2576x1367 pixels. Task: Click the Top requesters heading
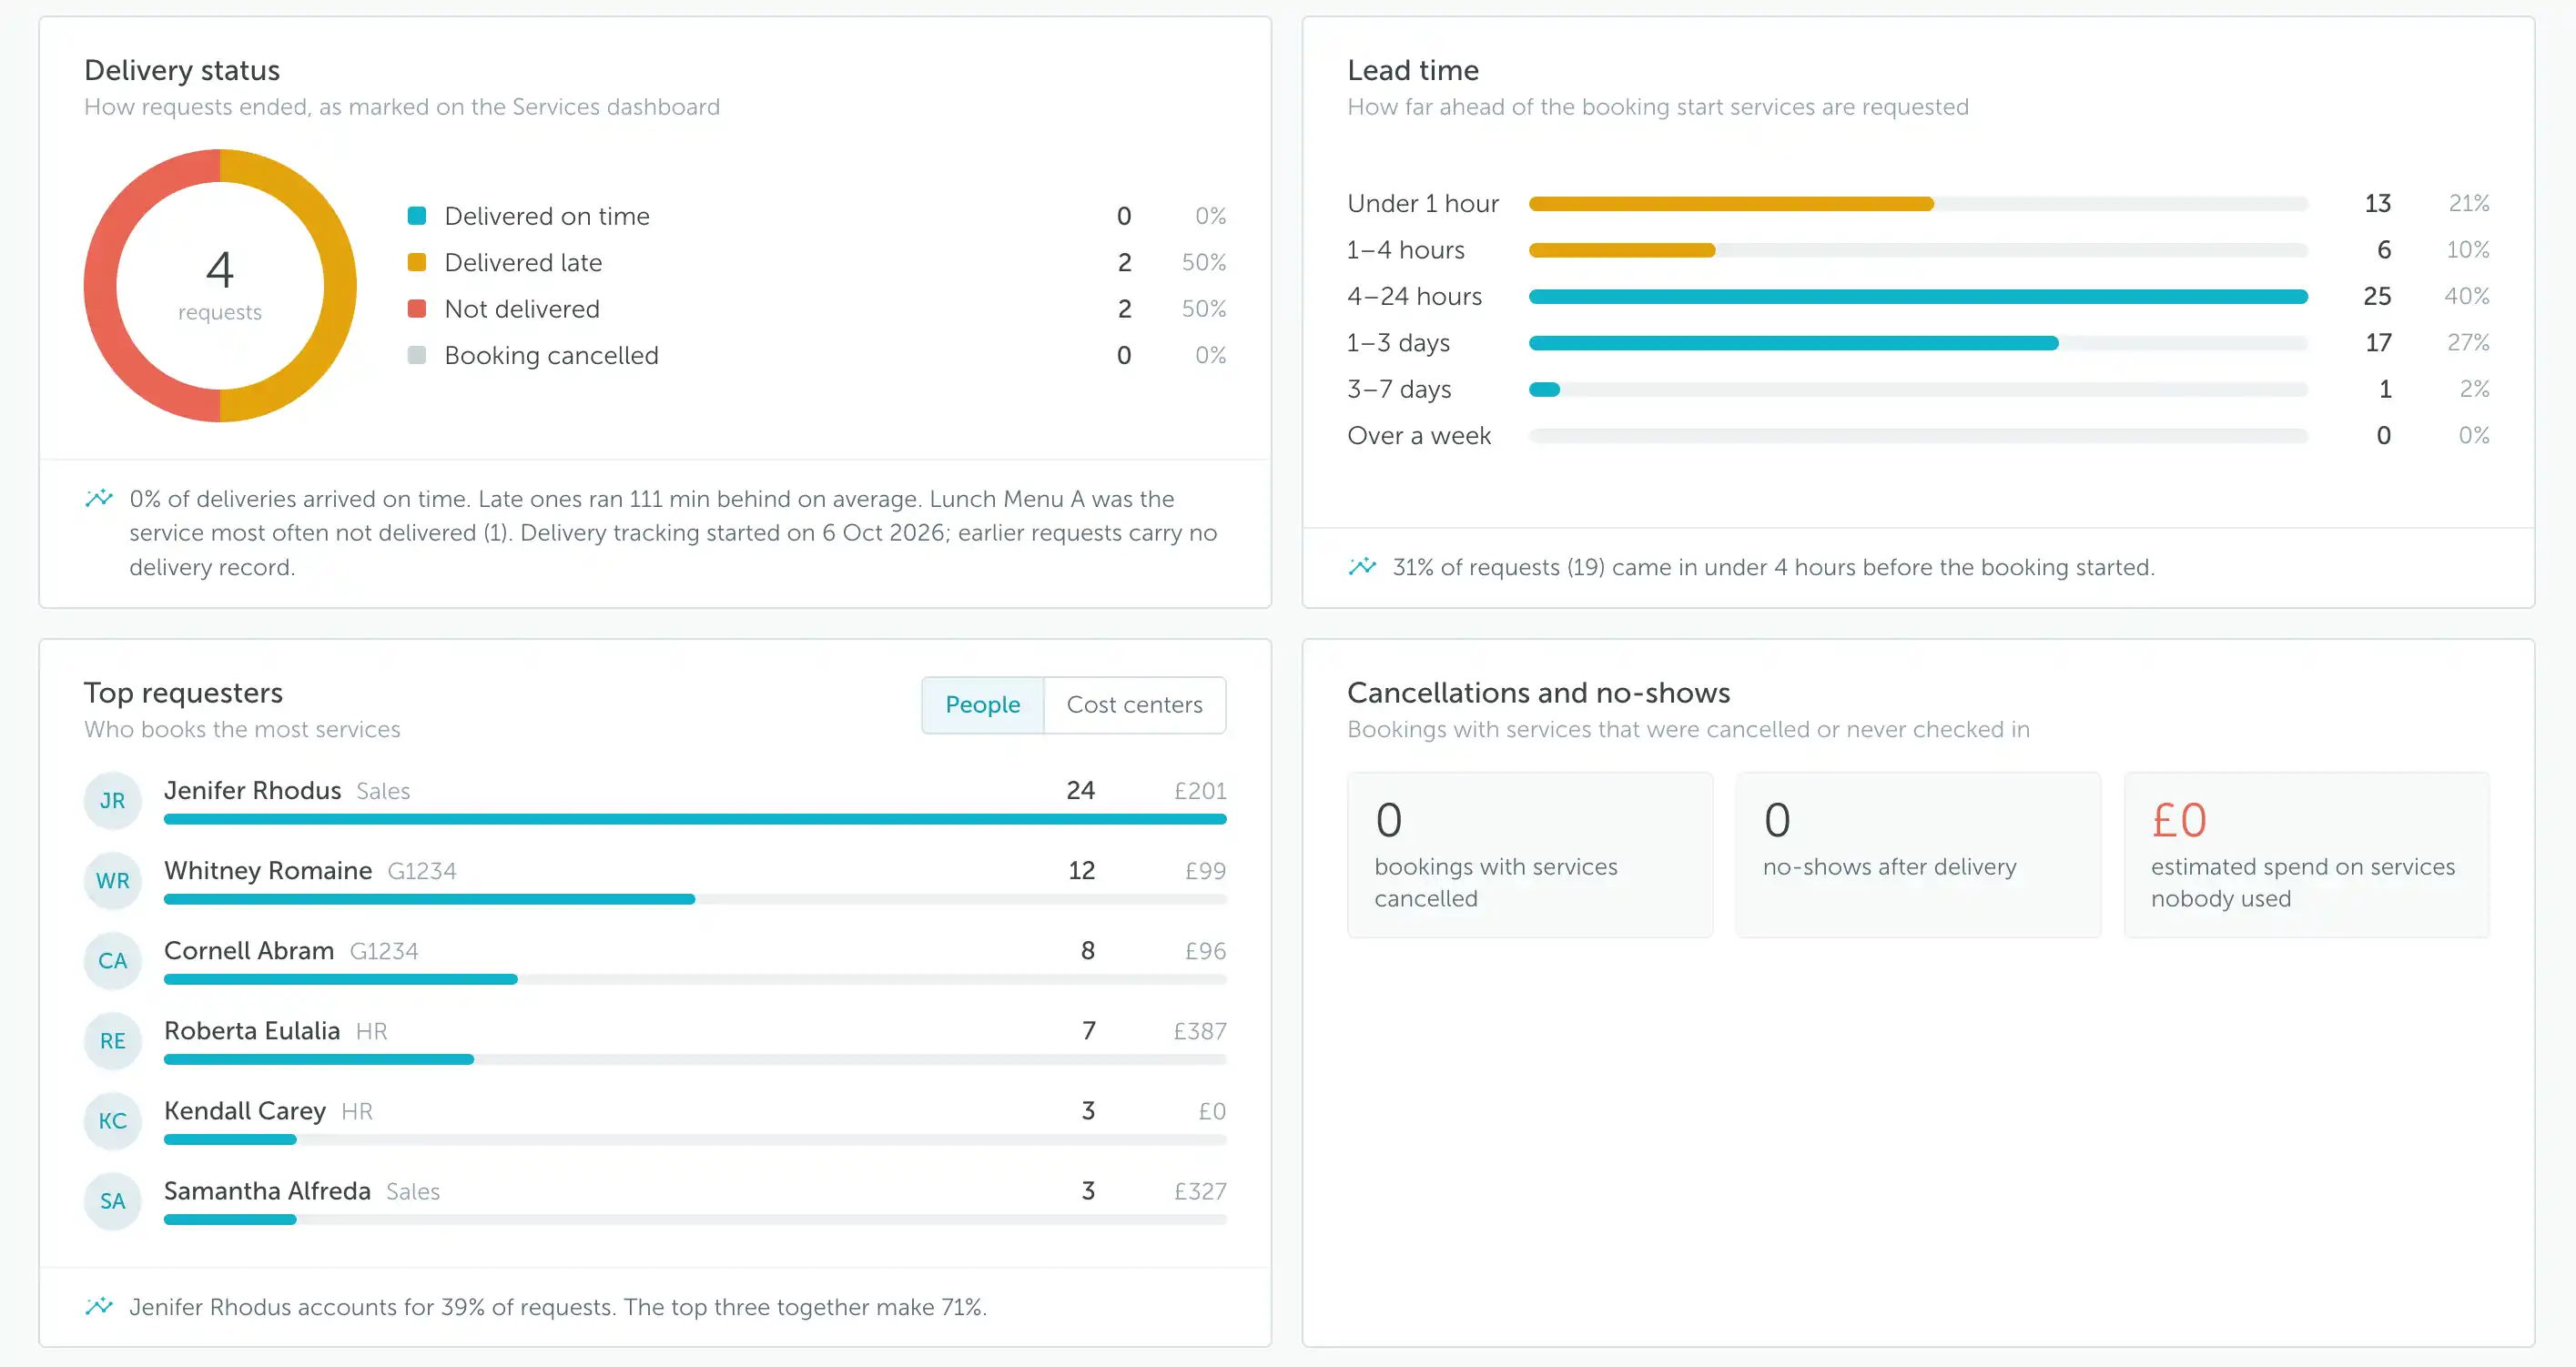tap(183, 692)
